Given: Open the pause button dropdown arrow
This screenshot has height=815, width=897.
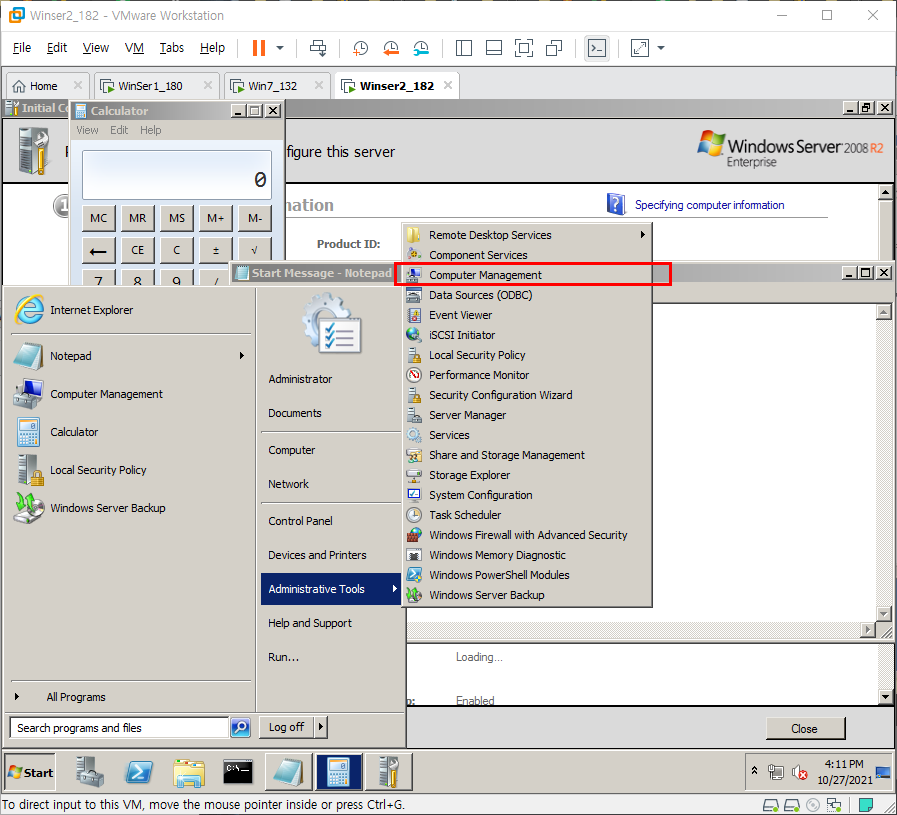Looking at the screenshot, I should coord(280,48).
